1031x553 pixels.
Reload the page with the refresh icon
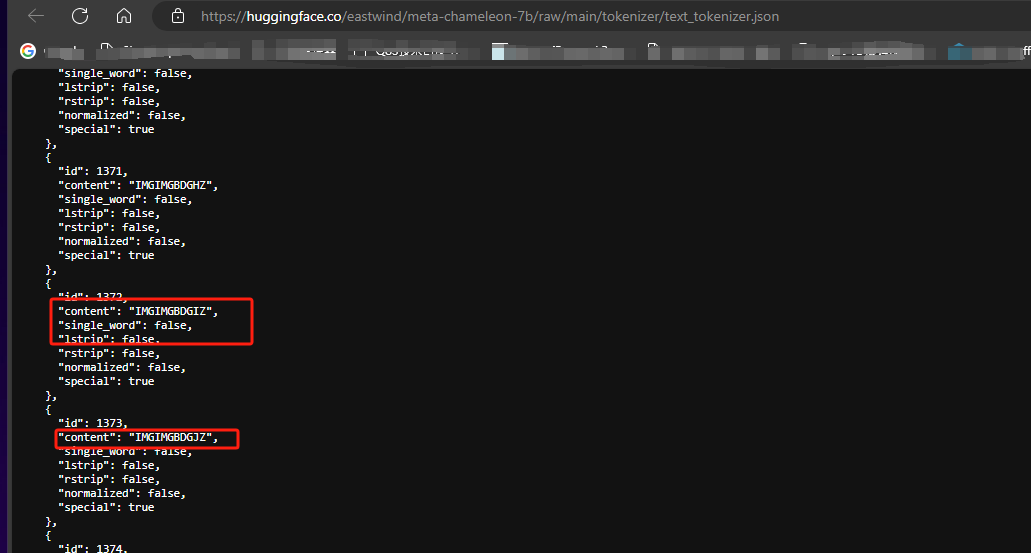80,16
